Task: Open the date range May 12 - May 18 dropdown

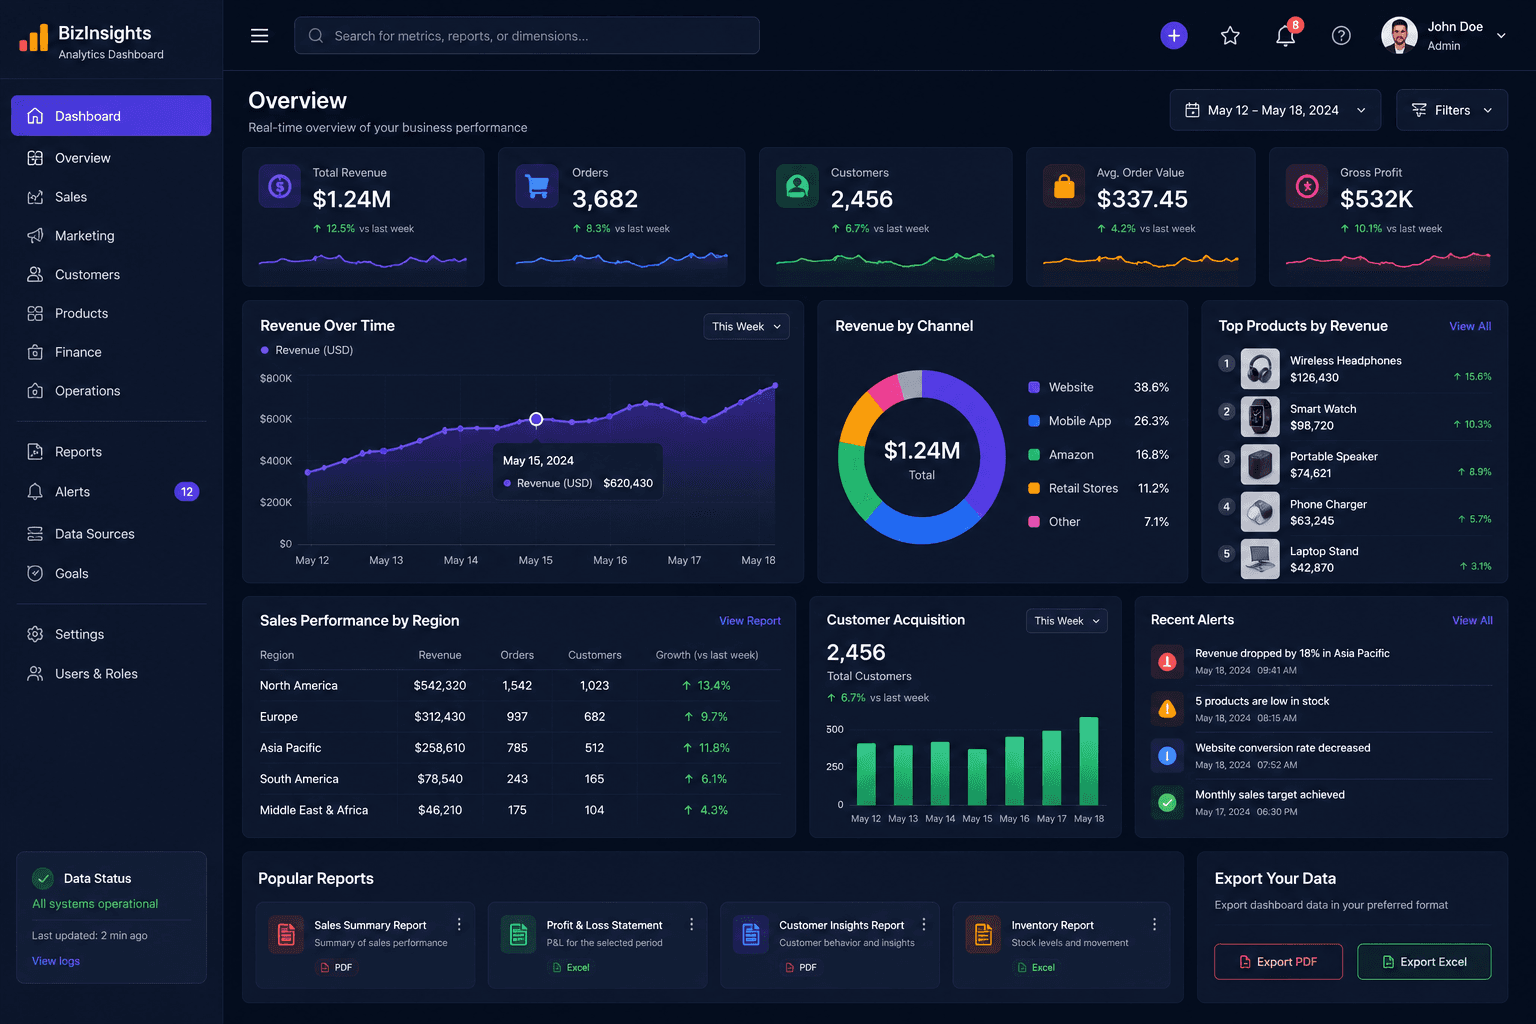Action: 1275,110
